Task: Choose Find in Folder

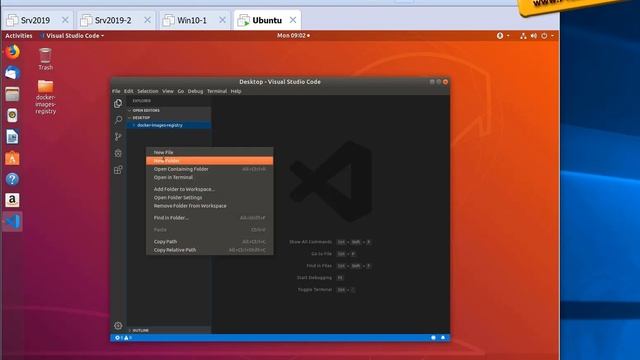Action: (209, 218)
